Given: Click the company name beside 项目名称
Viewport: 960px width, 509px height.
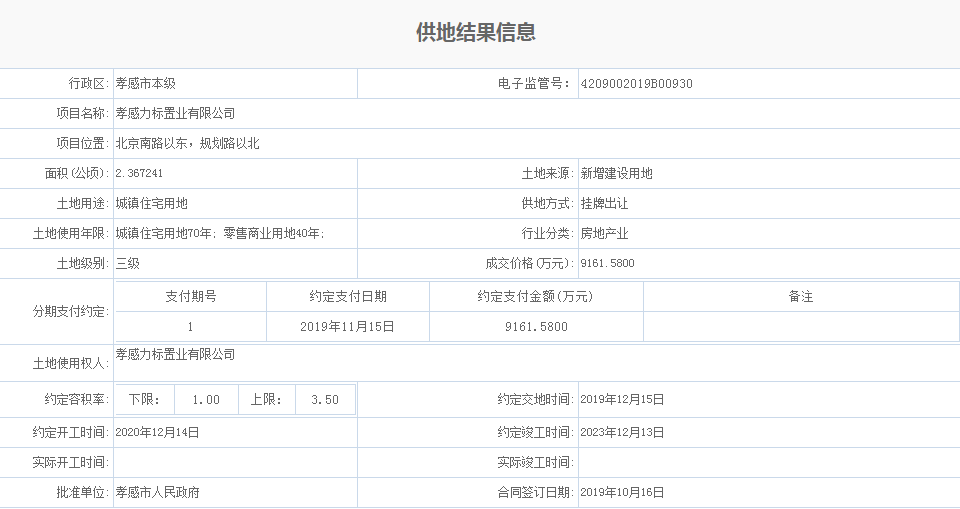Looking at the screenshot, I should click(x=175, y=114).
